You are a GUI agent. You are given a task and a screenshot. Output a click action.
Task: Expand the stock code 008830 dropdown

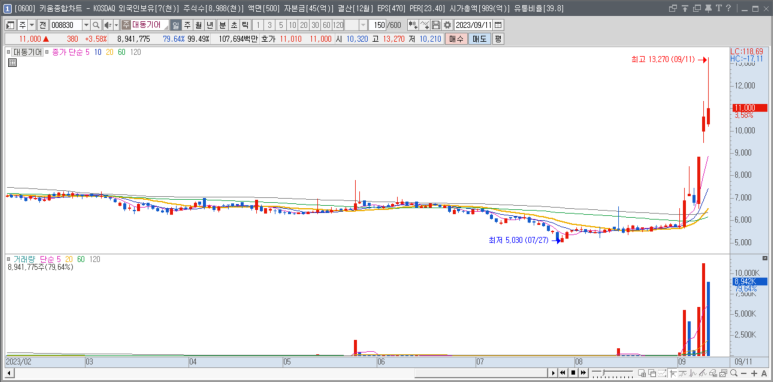pyautogui.click(x=86, y=25)
